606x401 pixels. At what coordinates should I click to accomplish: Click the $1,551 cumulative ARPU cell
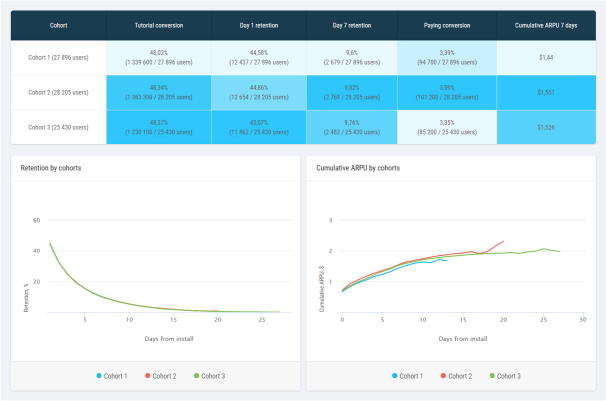545,92
